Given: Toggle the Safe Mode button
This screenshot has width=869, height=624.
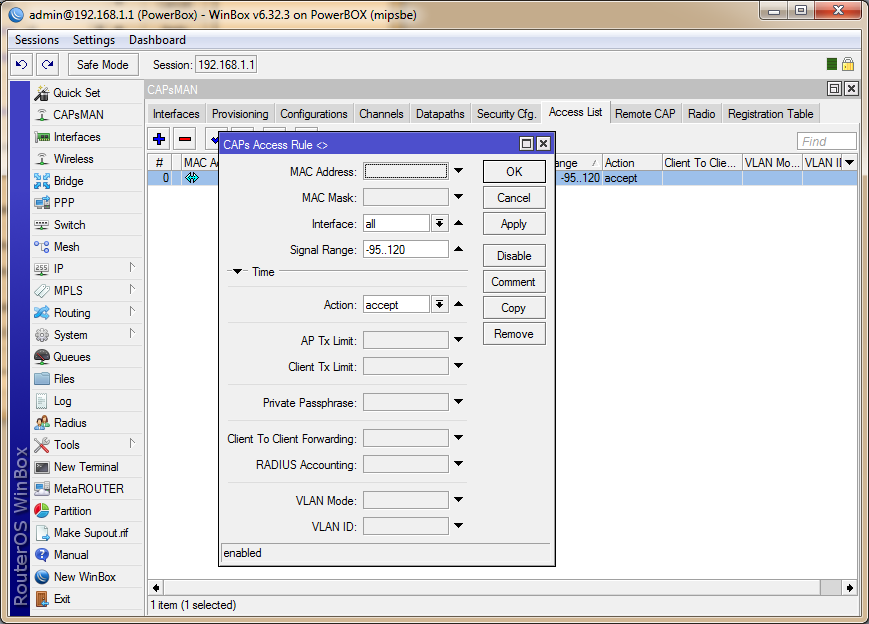Looking at the screenshot, I should [102, 64].
